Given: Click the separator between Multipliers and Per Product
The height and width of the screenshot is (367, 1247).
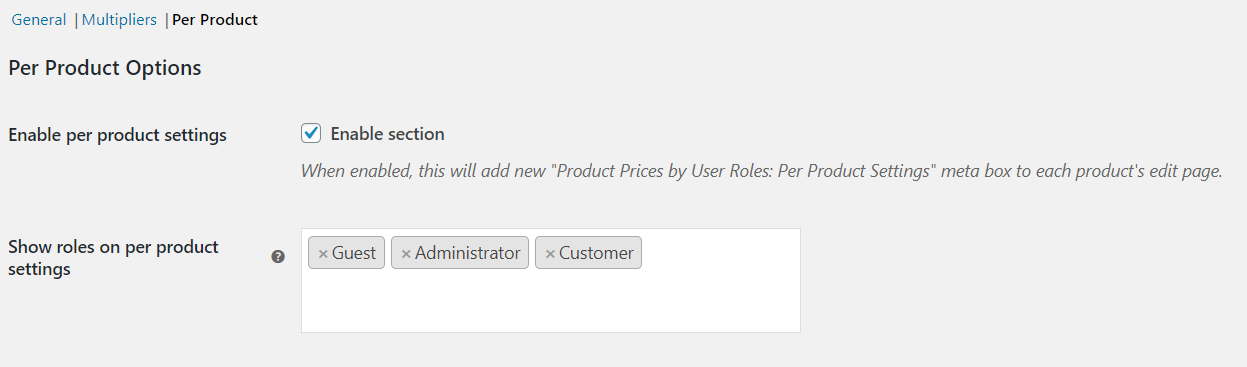Looking at the screenshot, I should pos(167,20).
